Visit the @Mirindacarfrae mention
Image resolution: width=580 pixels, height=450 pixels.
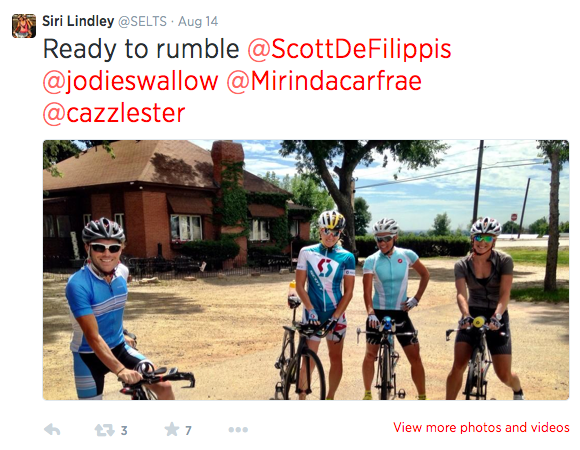tap(324, 81)
